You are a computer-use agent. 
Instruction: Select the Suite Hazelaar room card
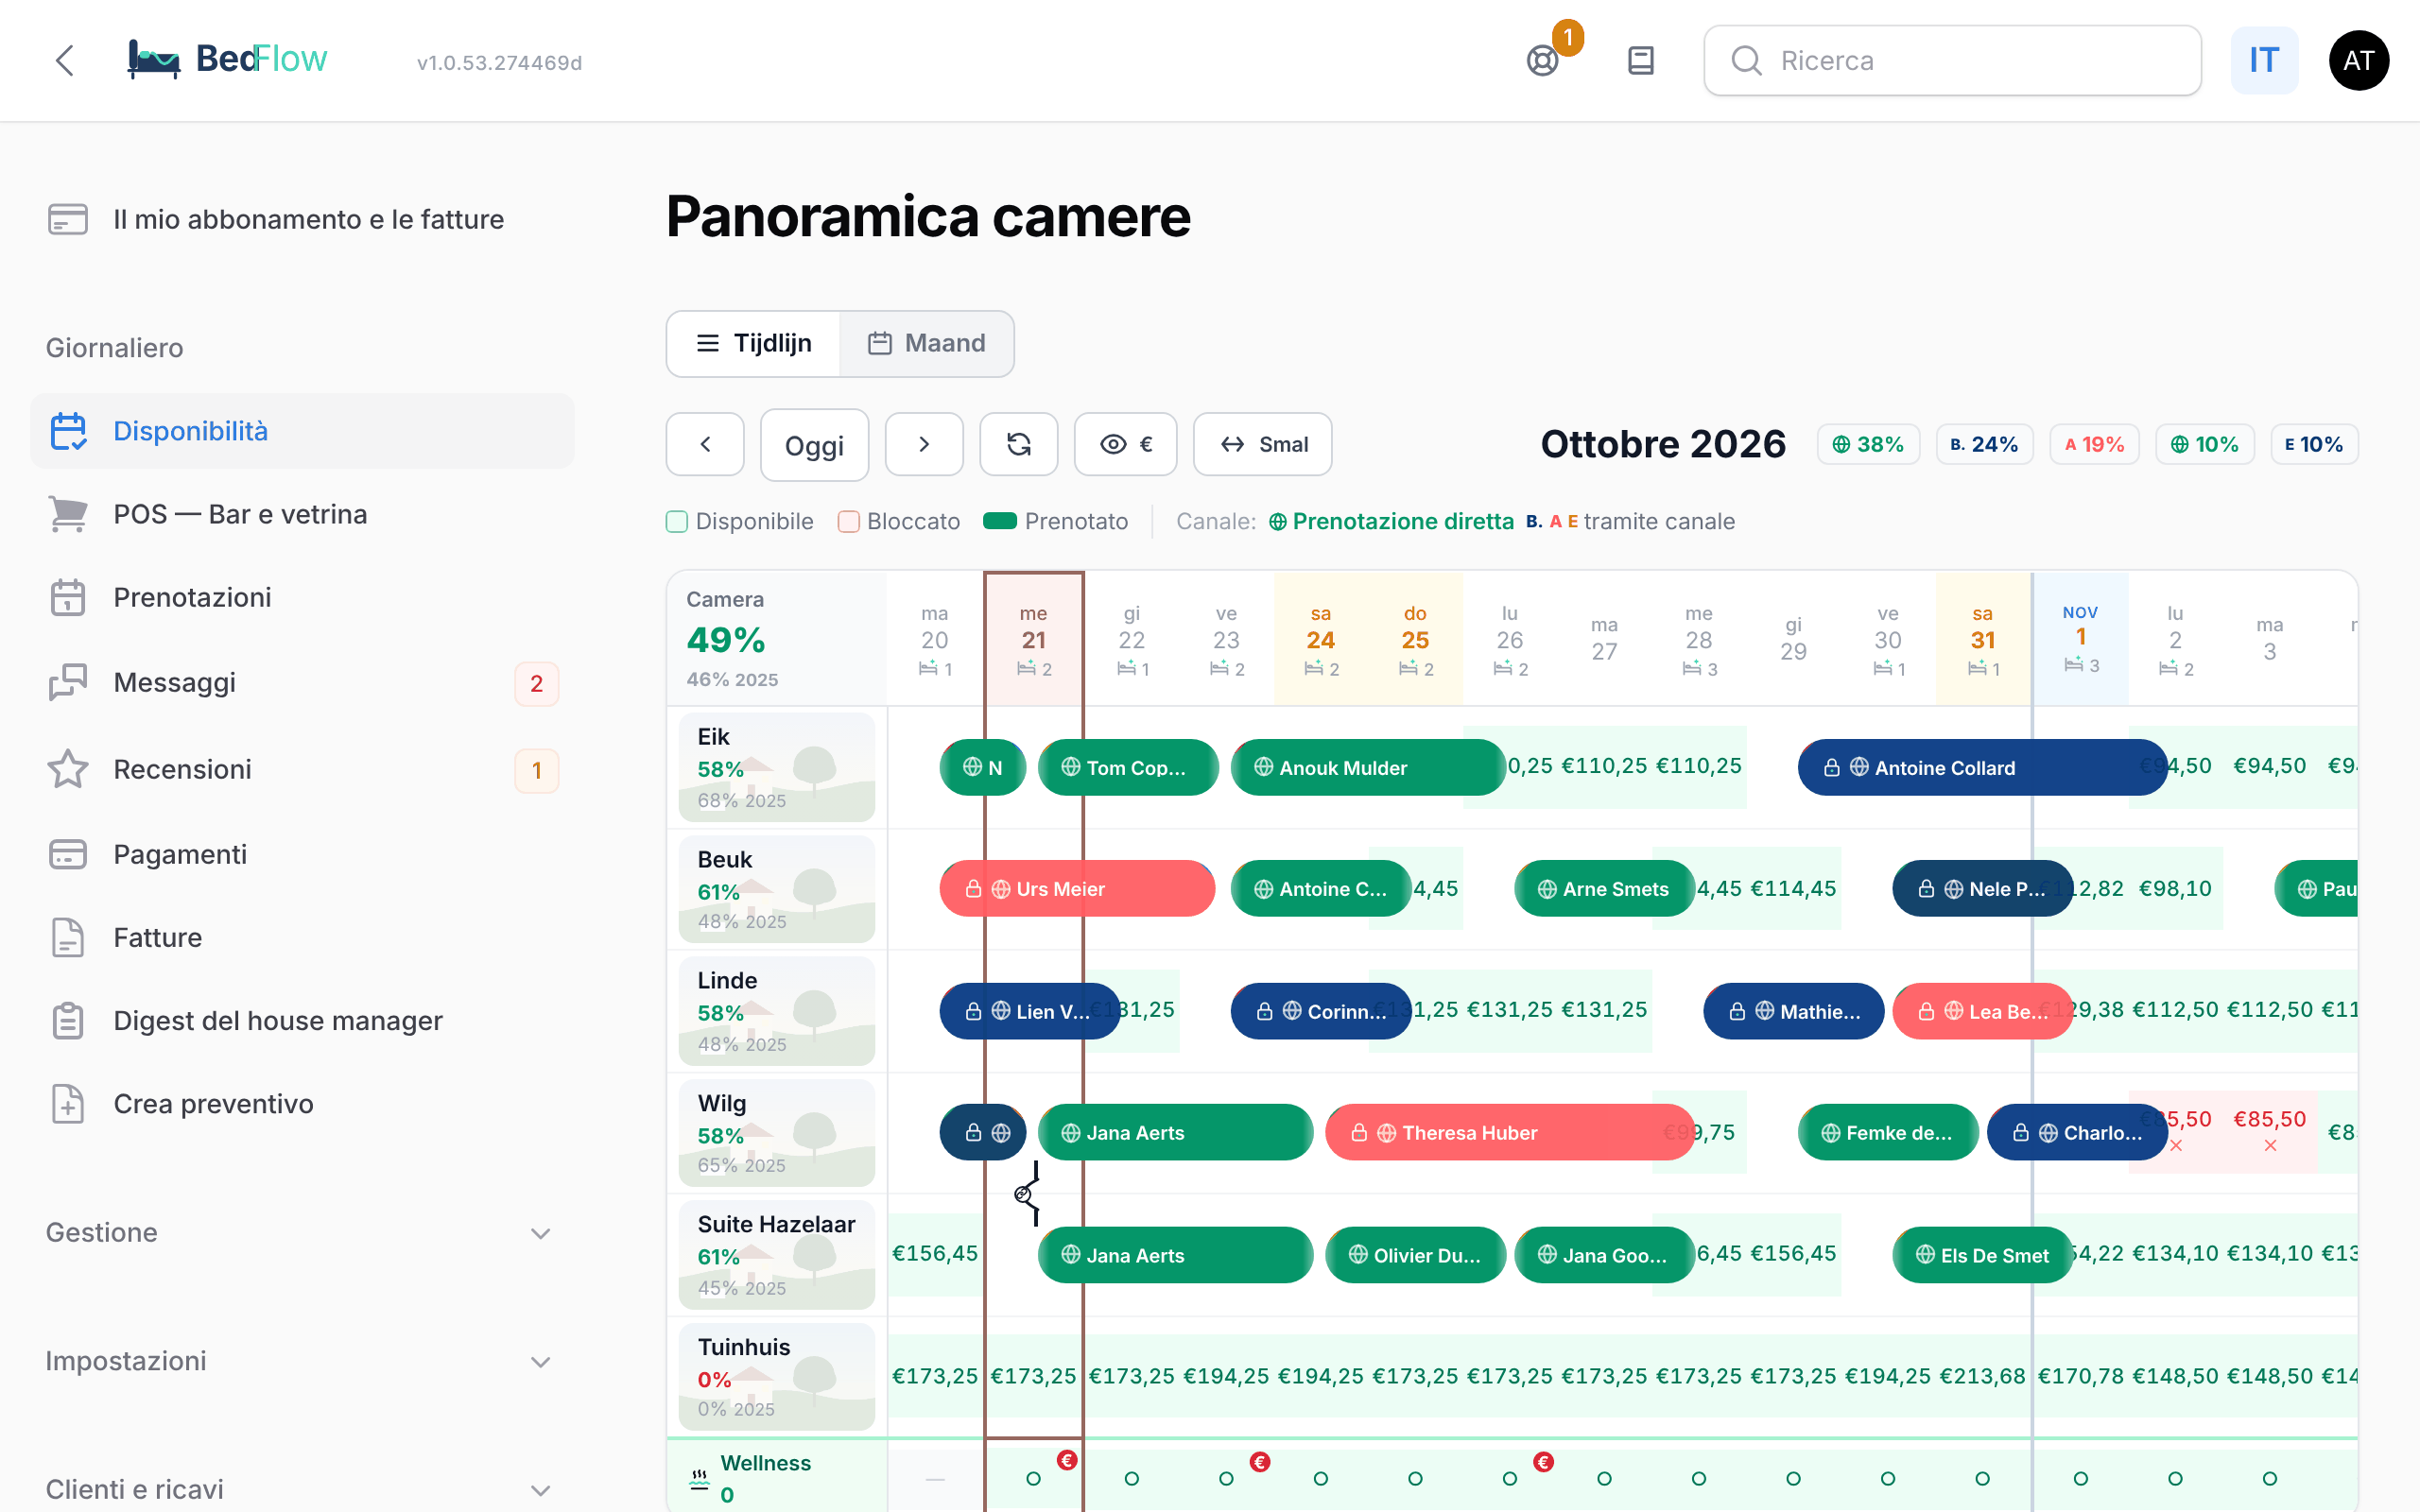pos(776,1255)
